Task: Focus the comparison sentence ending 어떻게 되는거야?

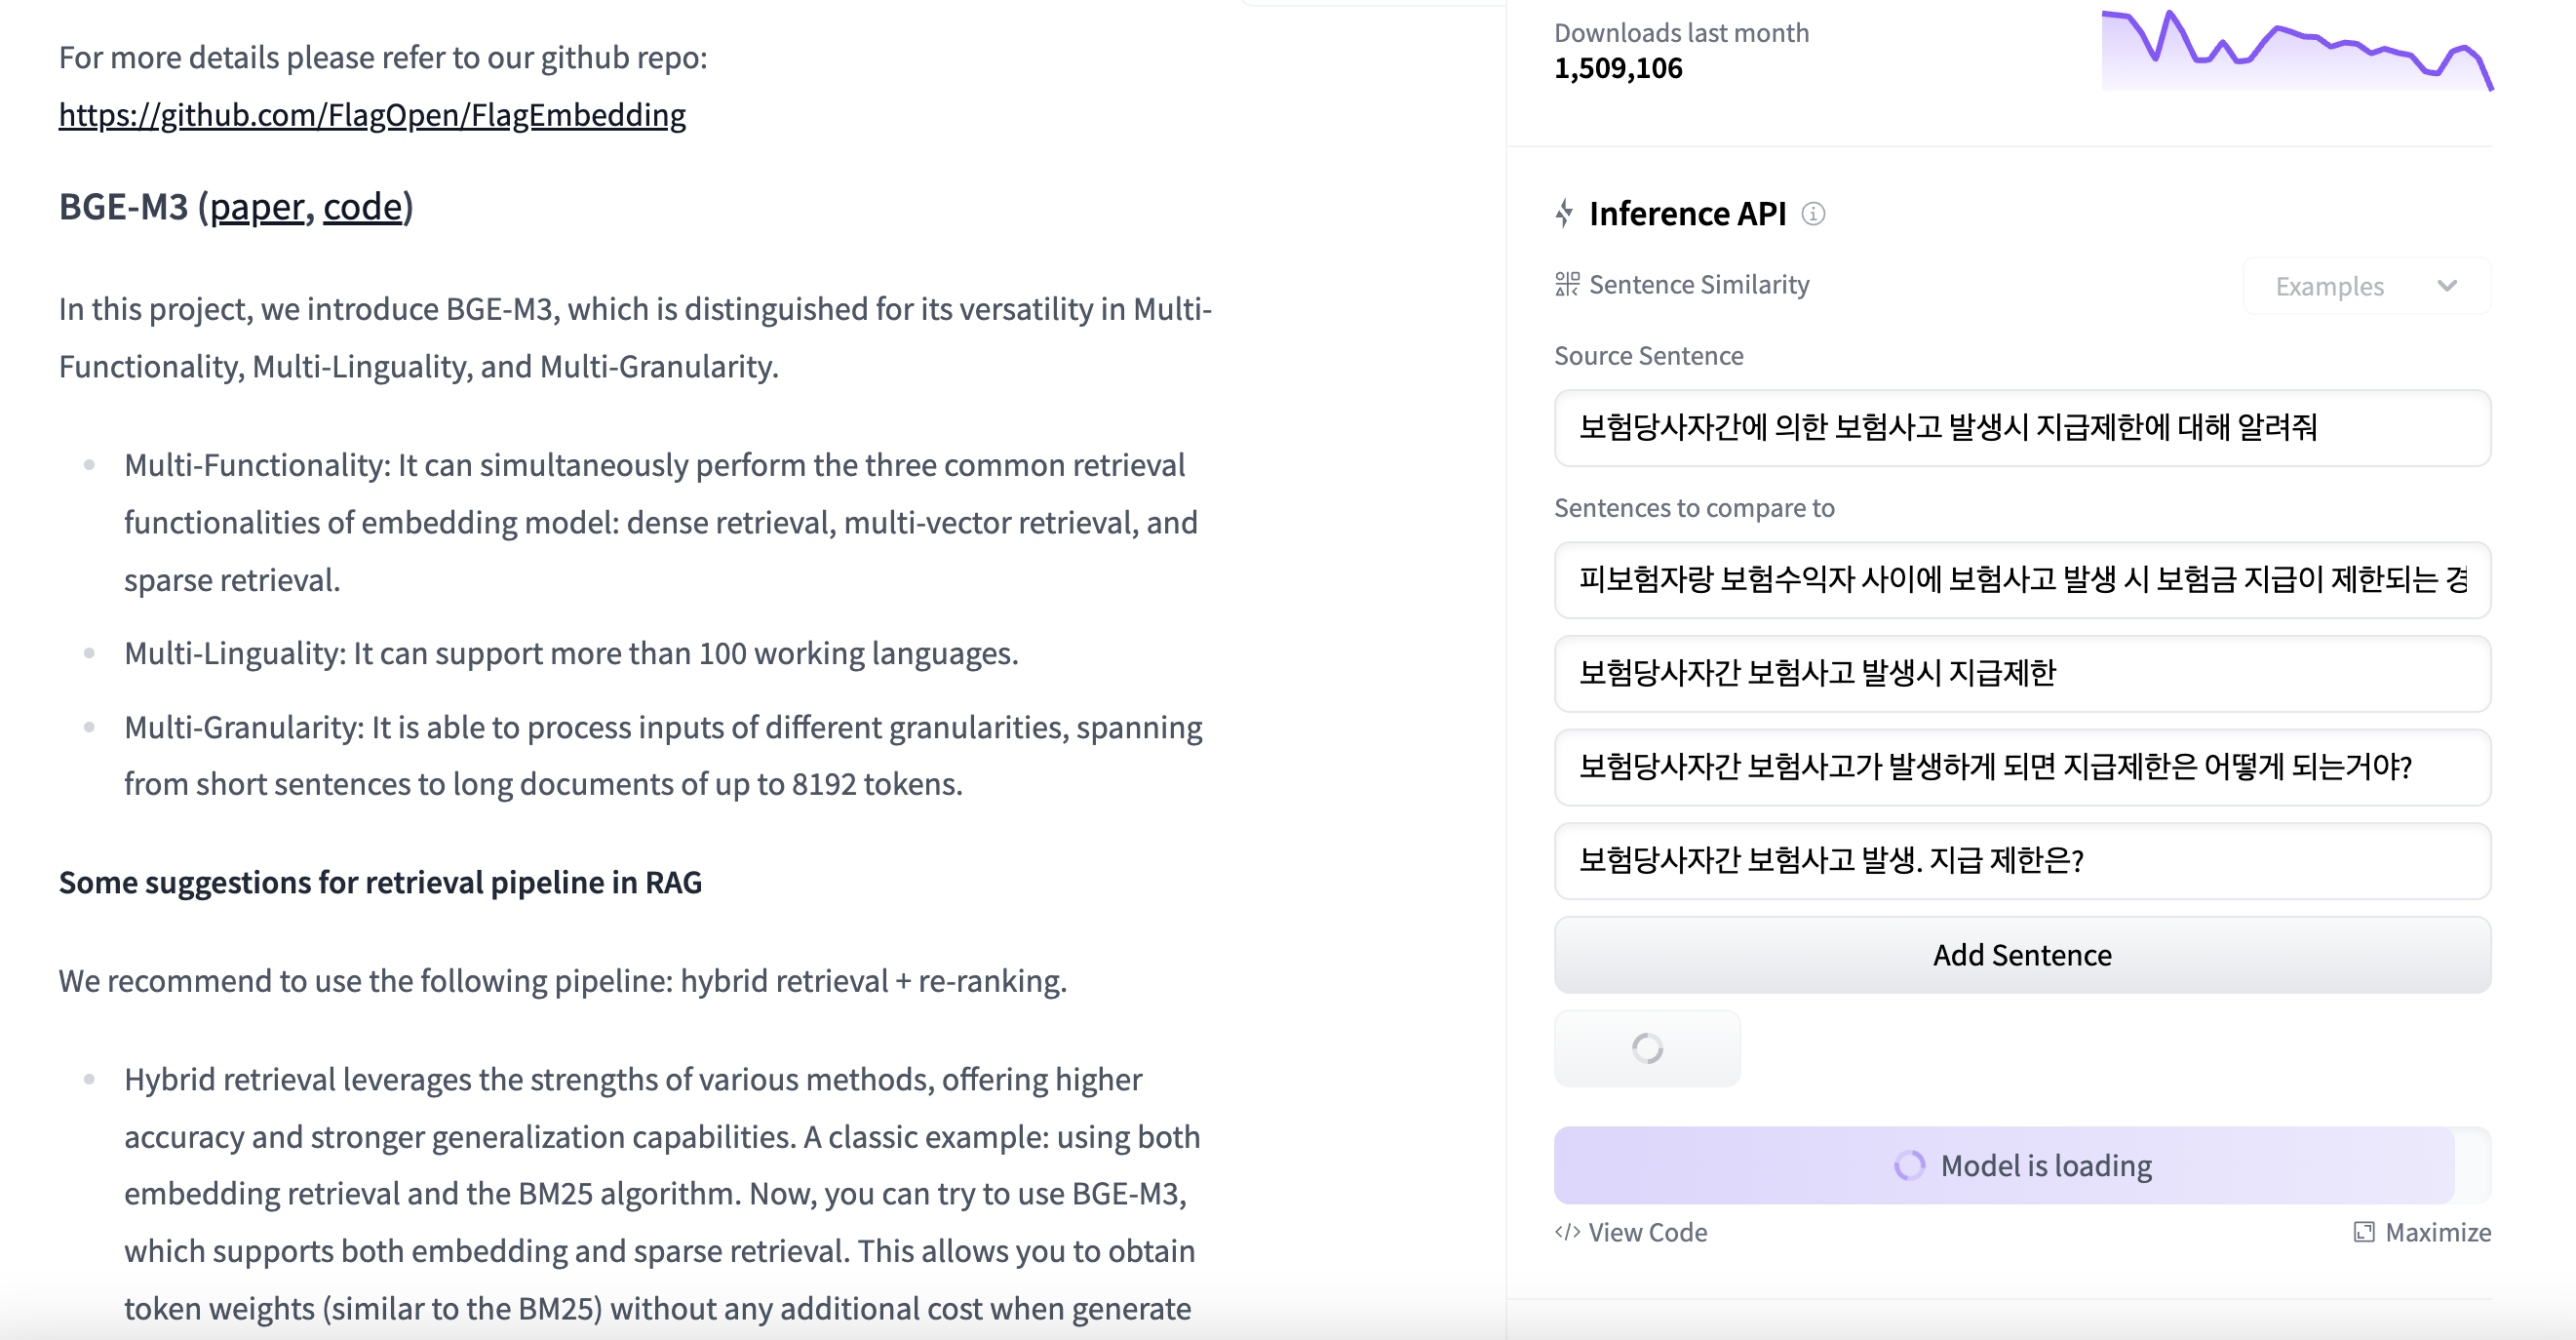Action: pyautogui.click(x=2022, y=767)
